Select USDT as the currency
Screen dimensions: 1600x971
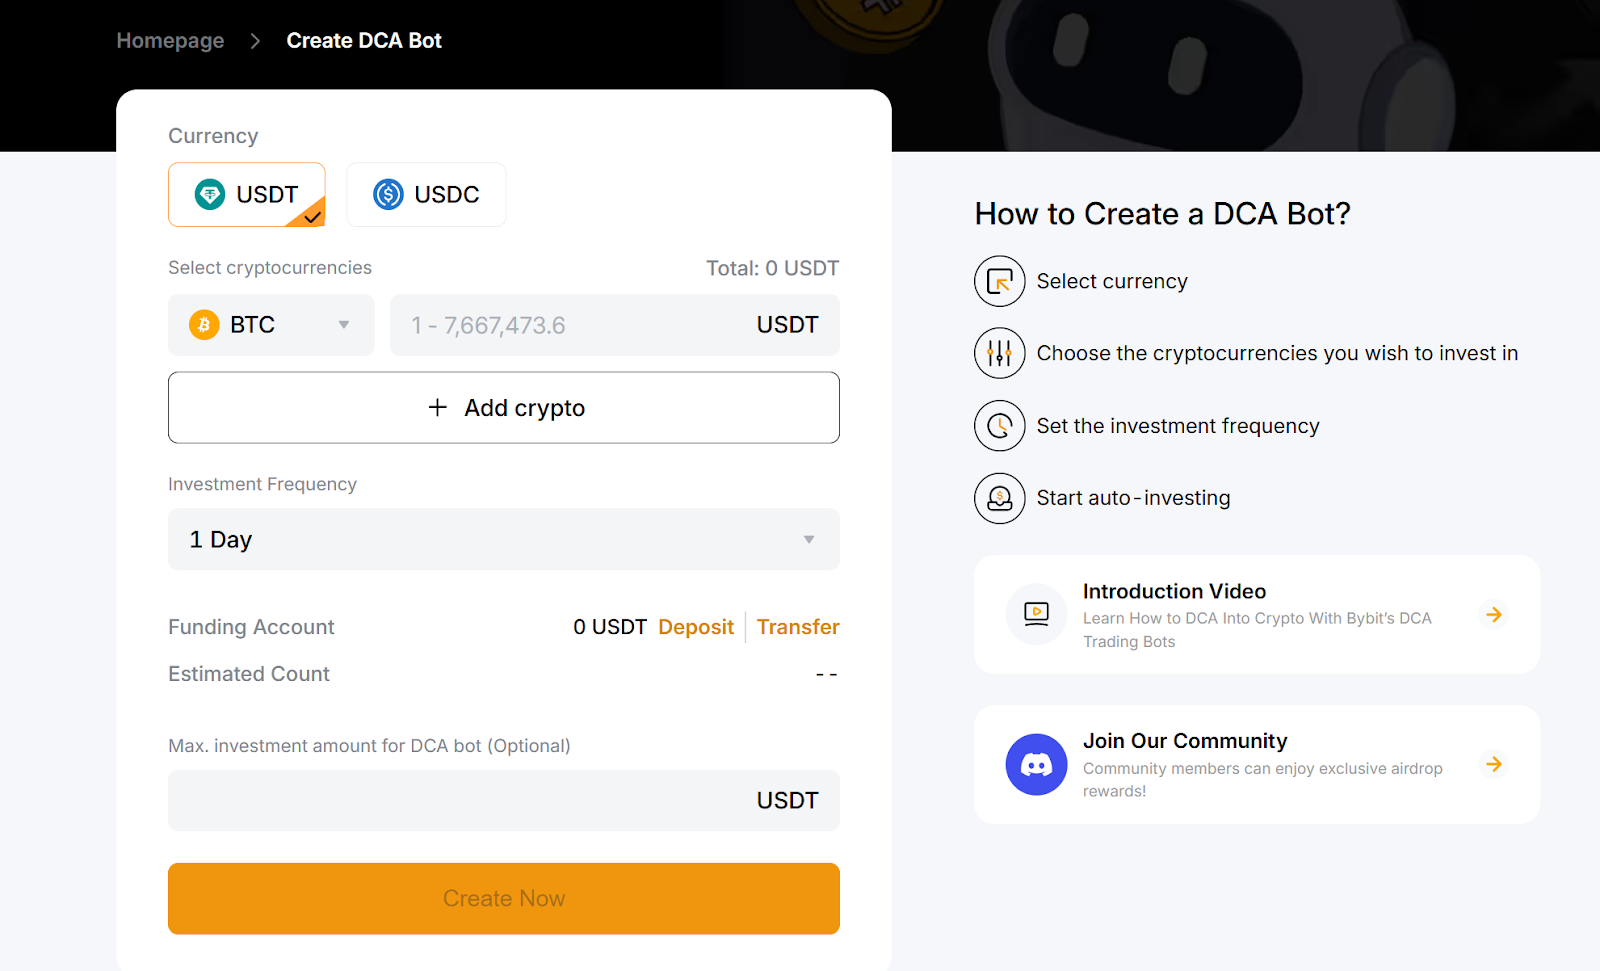point(247,195)
